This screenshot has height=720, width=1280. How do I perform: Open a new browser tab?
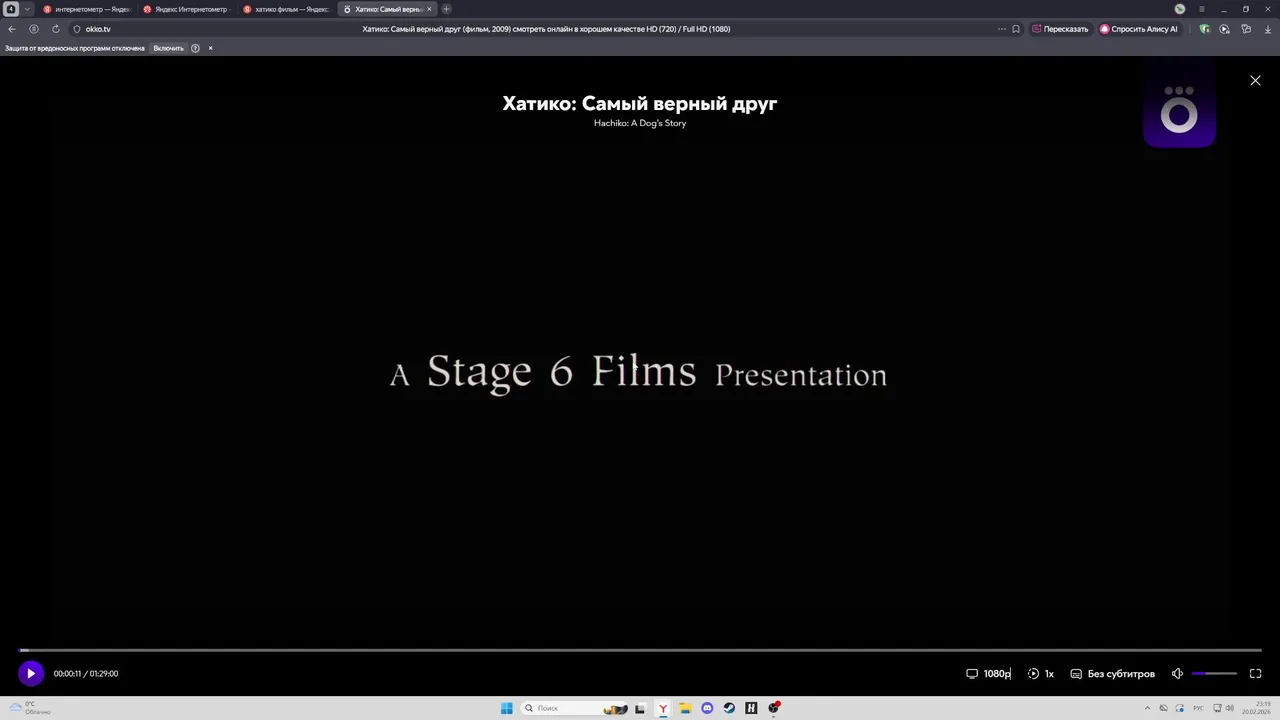click(446, 9)
